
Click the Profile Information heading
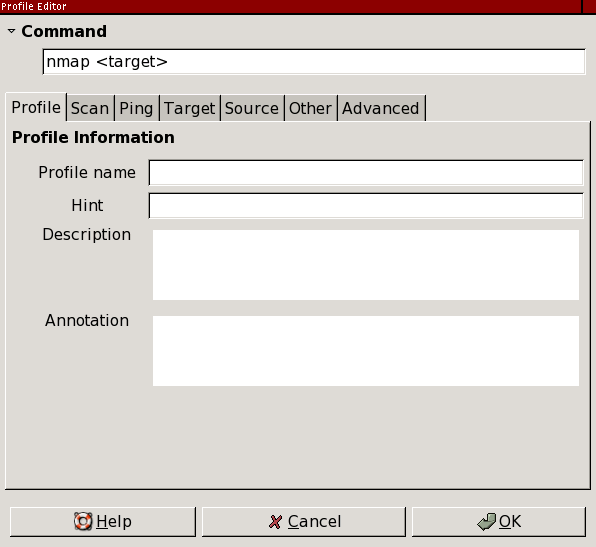coord(93,137)
